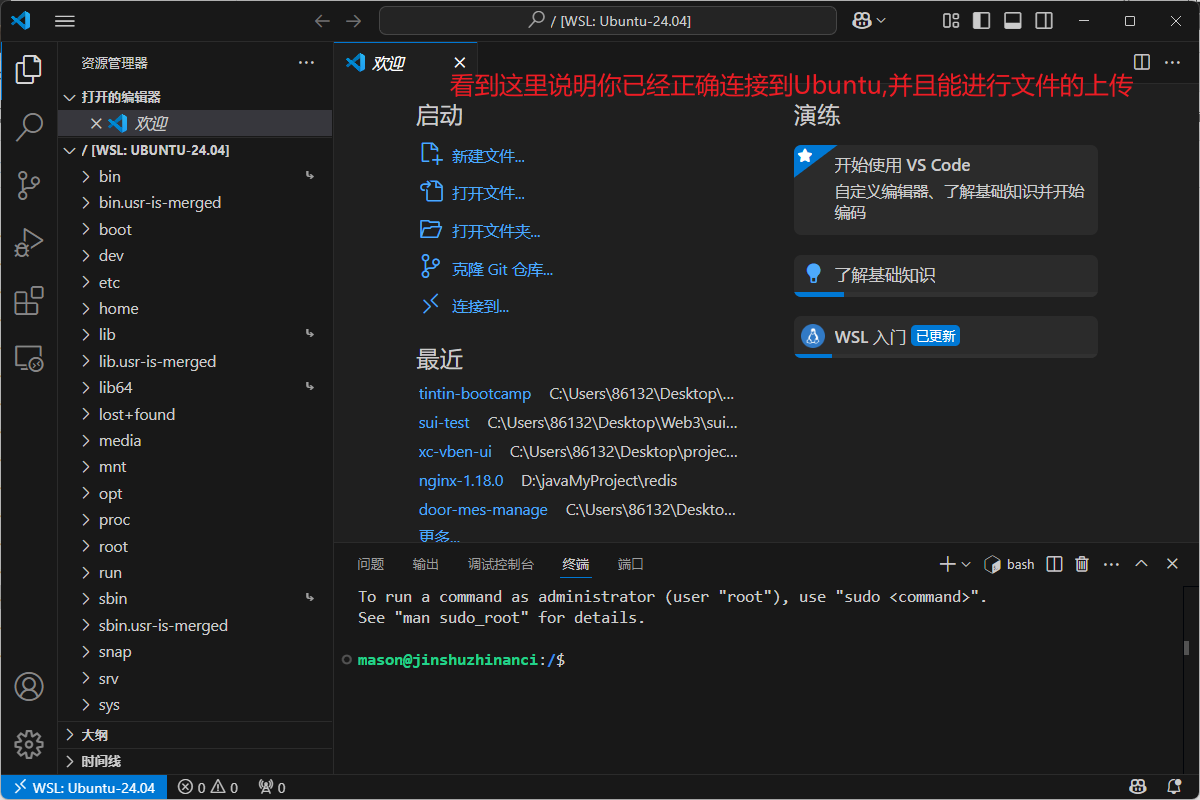
Task: Click 打开文件夹... link
Action: click(x=496, y=231)
